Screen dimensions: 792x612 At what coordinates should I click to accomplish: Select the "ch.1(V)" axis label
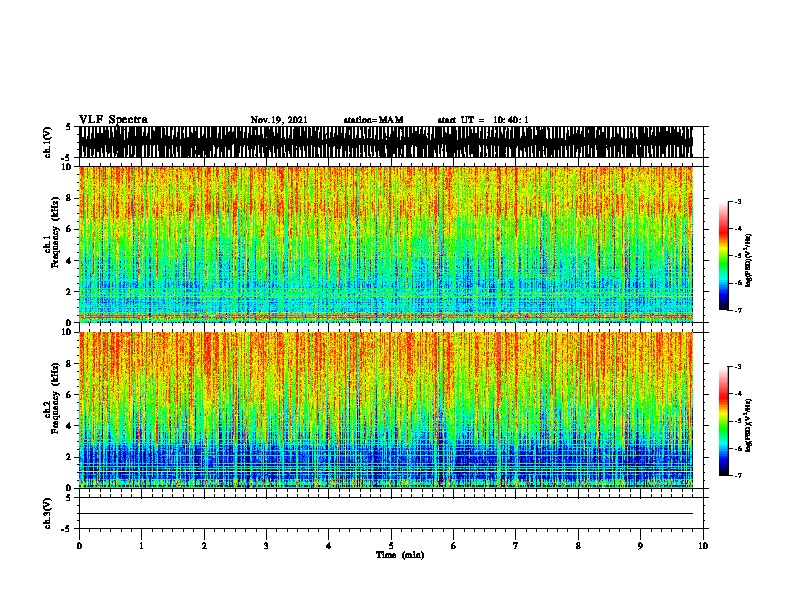(47, 142)
